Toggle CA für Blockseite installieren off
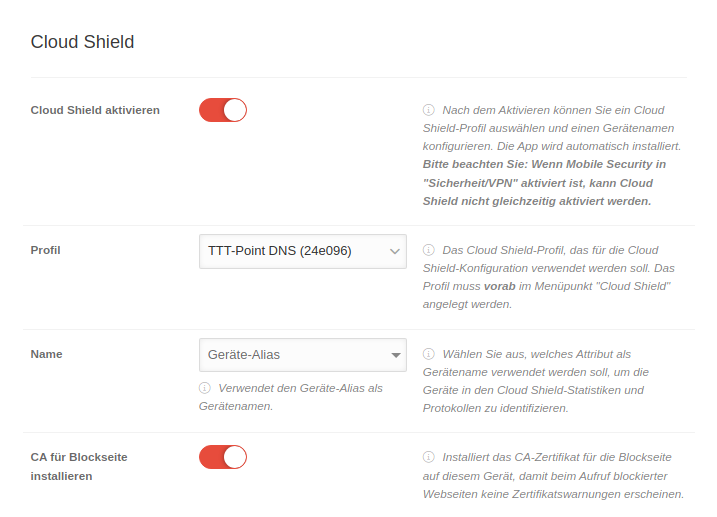Viewport: 717px width, 517px height. pyautogui.click(x=223, y=457)
